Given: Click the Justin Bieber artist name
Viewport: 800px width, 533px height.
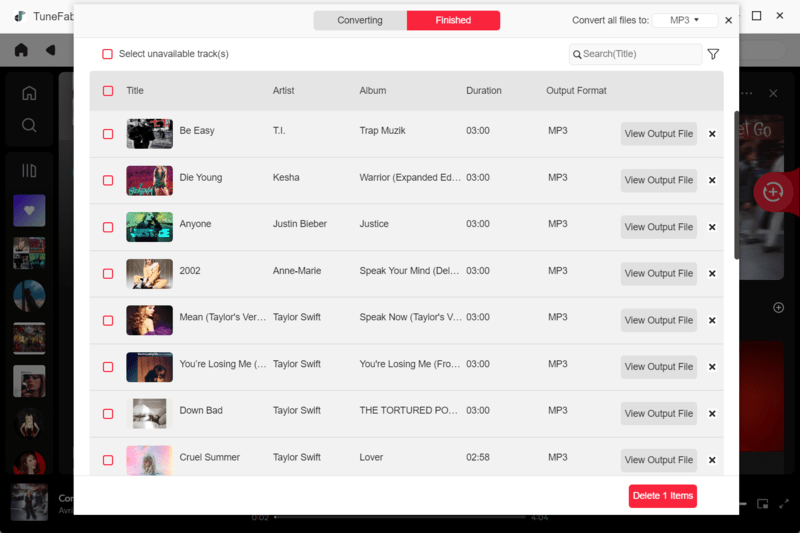Looking at the screenshot, I should click(x=299, y=224).
